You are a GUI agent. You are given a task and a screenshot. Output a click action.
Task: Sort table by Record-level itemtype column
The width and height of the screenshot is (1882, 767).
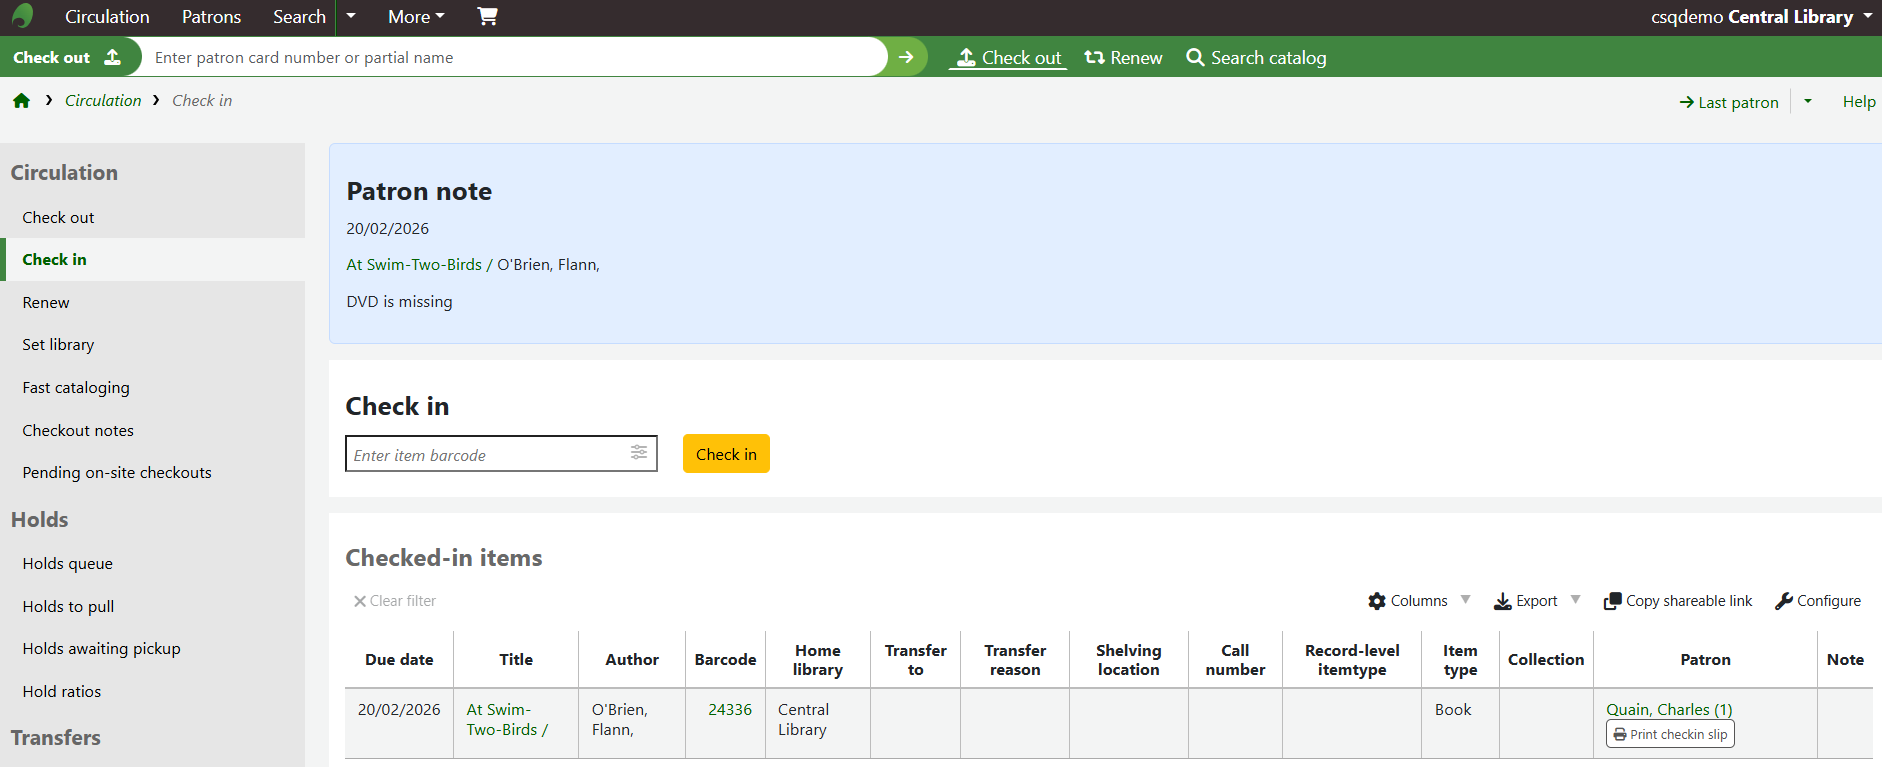1352,660
